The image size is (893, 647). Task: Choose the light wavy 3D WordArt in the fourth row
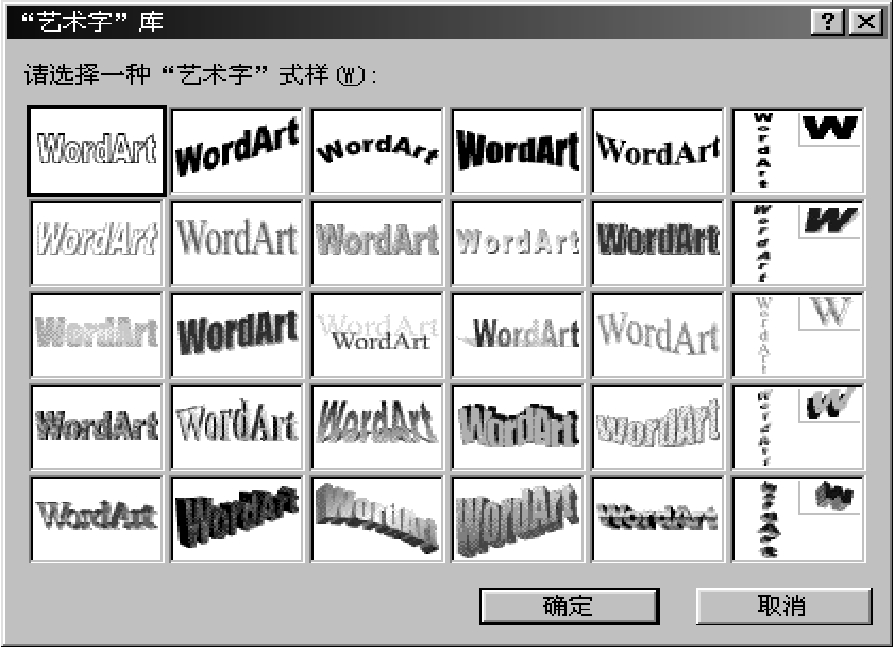[658, 427]
